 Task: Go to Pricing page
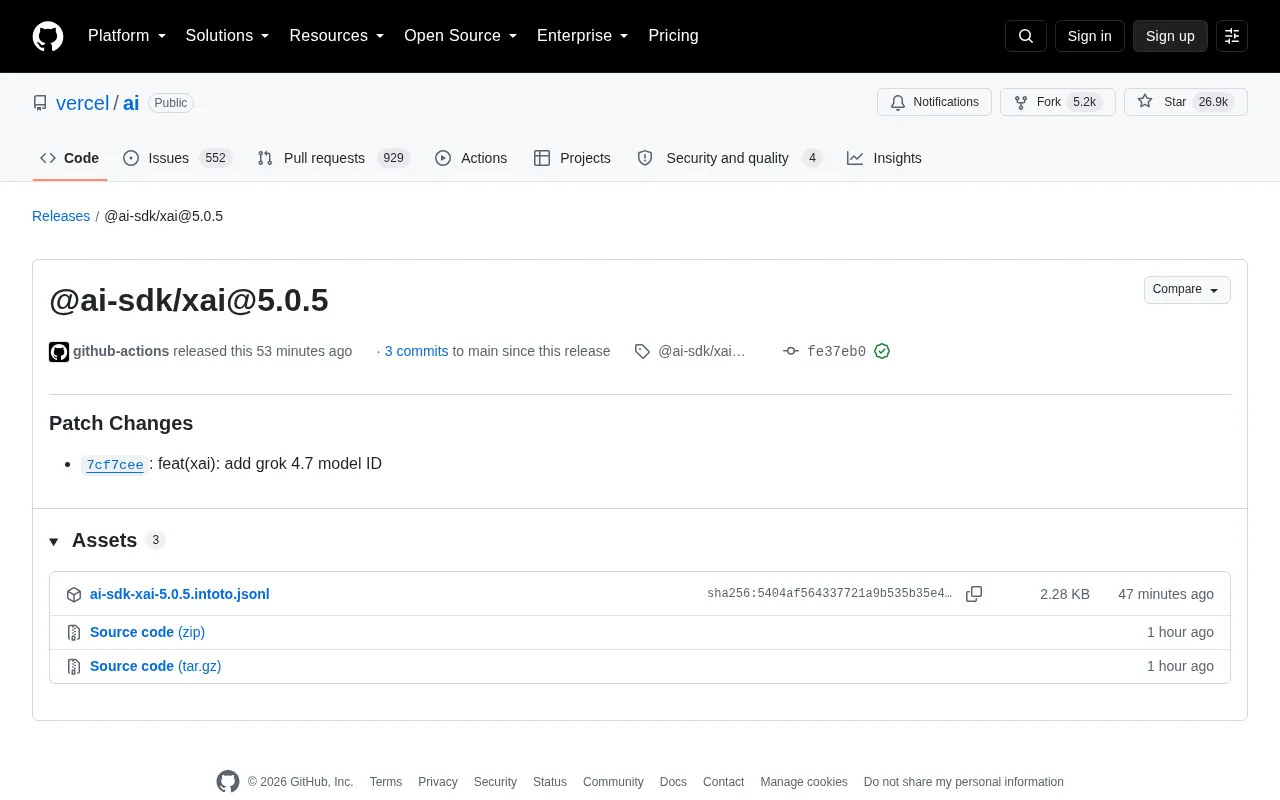point(673,36)
